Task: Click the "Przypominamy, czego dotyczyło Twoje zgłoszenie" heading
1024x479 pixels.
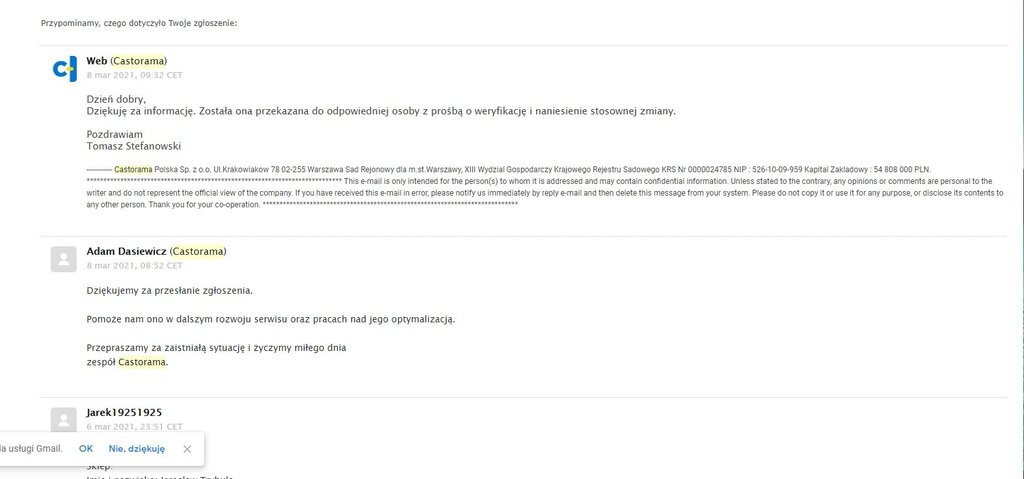Action: (x=139, y=23)
